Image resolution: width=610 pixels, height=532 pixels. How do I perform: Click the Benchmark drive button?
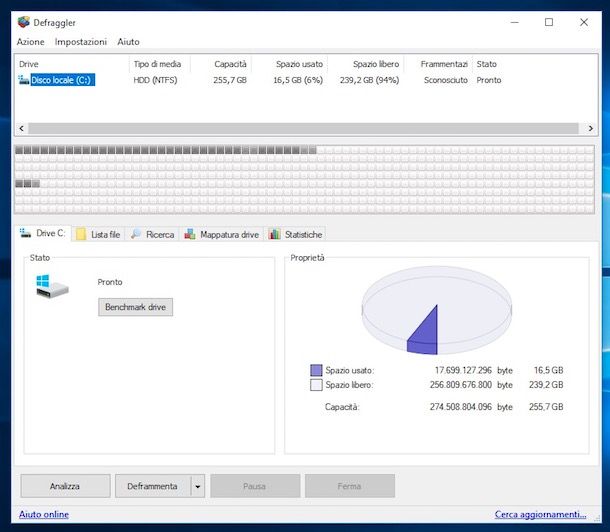click(x=135, y=307)
